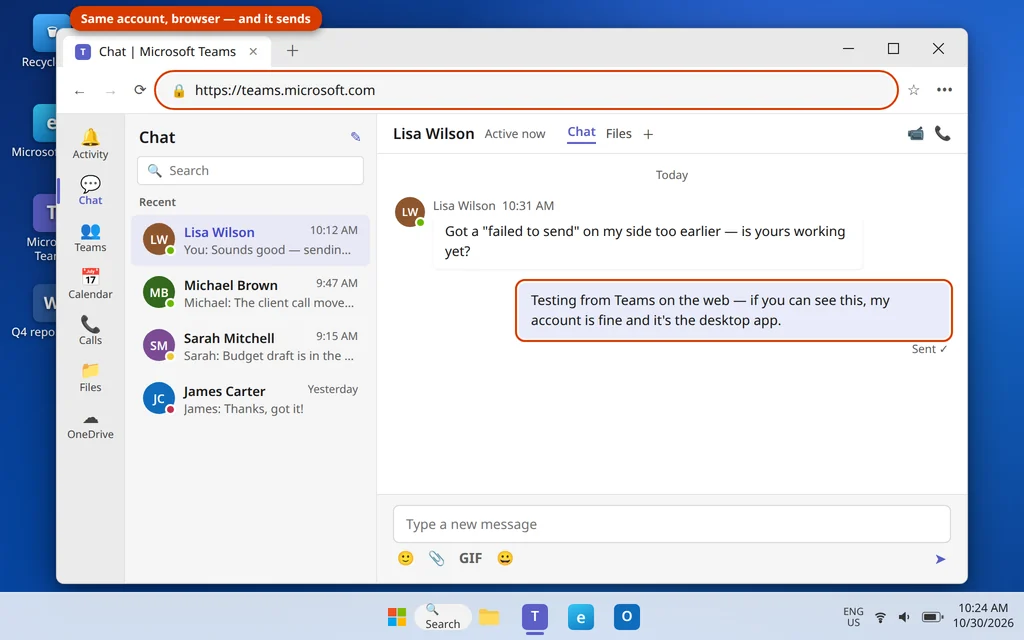Open OneDrive in the Teams sidebar
The image size is (1024, 640).
click(90, 426)
